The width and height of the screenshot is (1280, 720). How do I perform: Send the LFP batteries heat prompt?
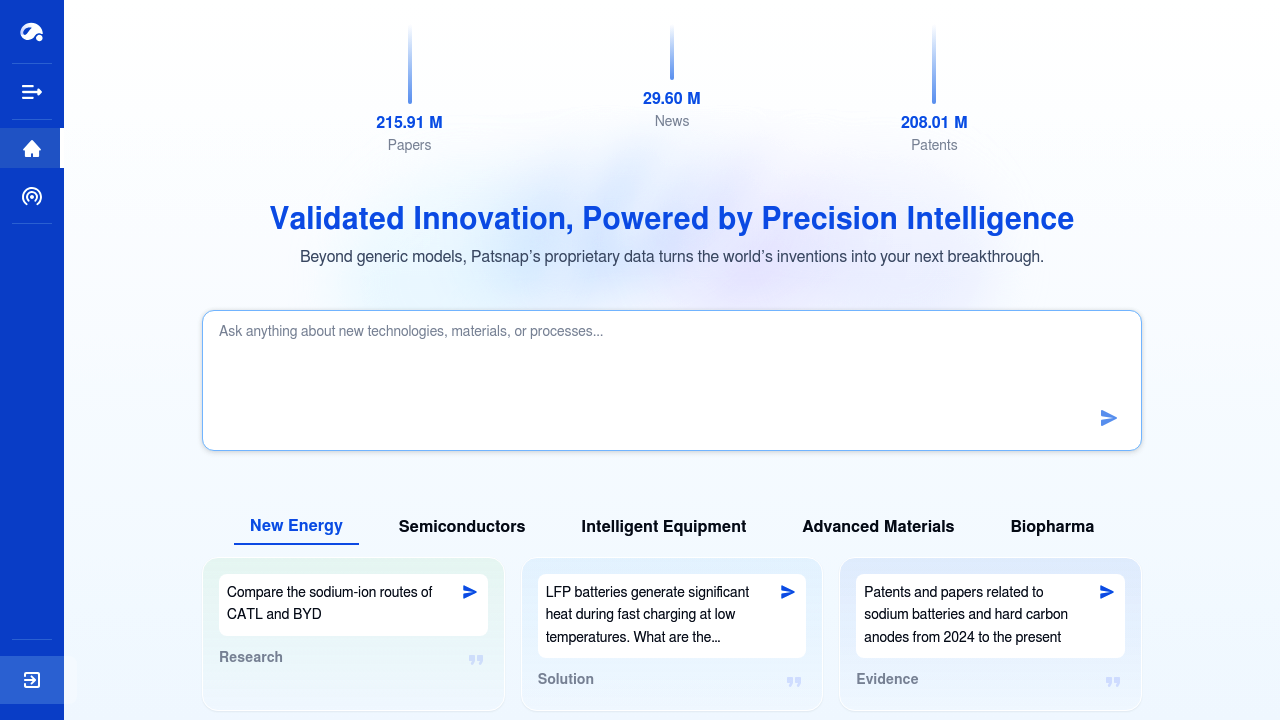coord(788,592)
